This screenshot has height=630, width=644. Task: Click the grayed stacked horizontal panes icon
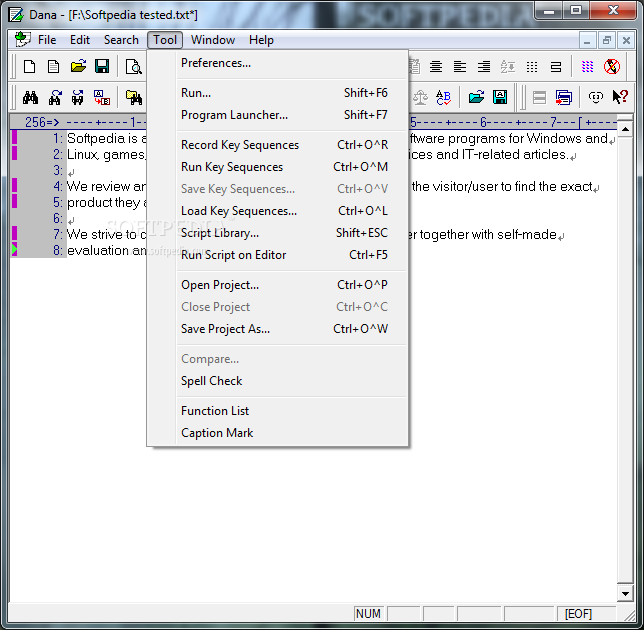539,97
